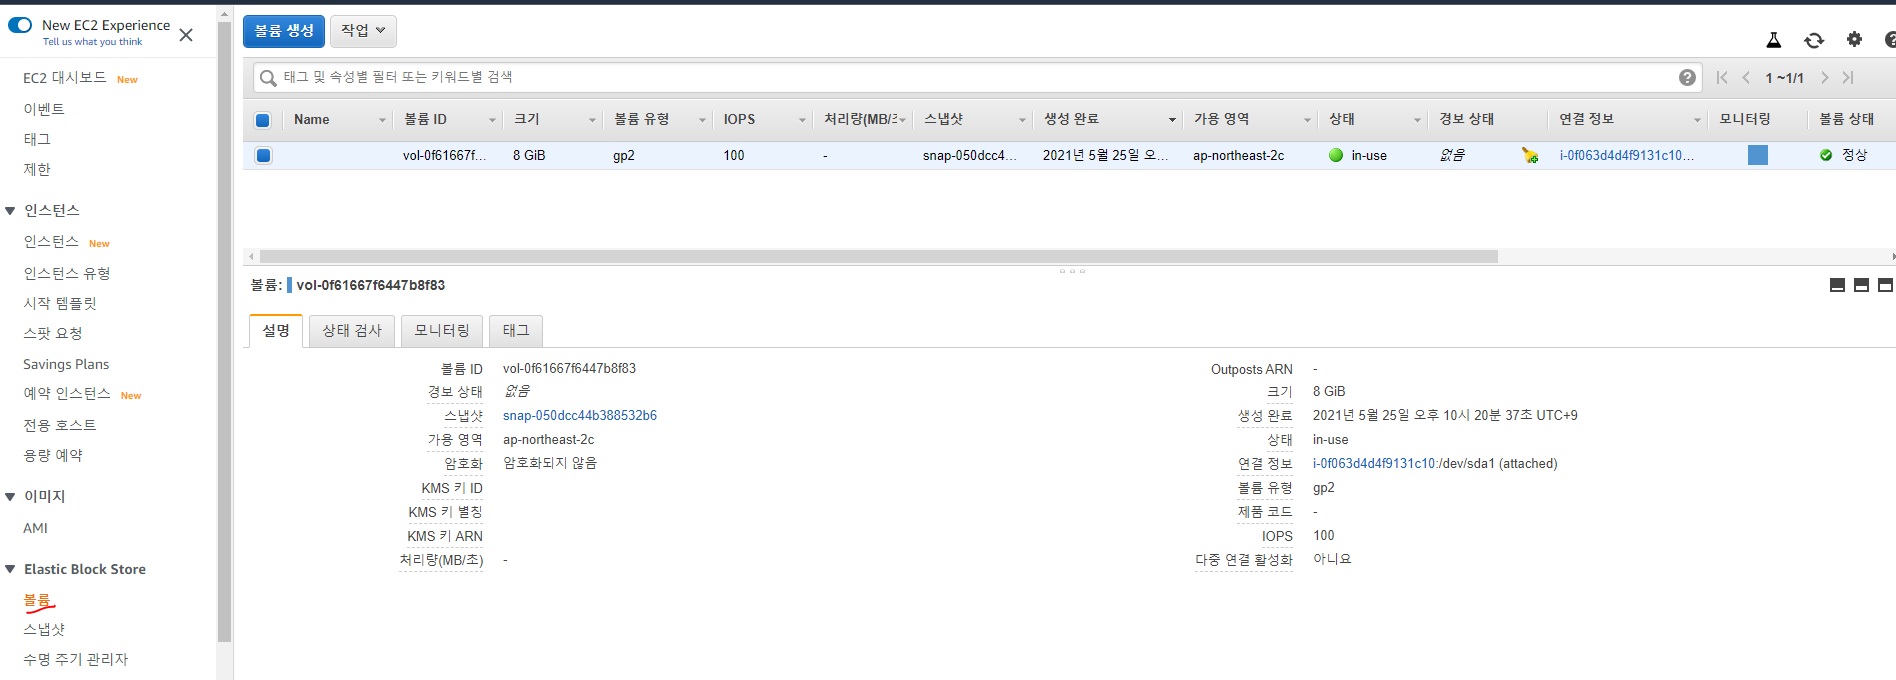This screenshot has height=680, width=1896.
Task: Open 제한 in sidebar
Action: click(37, 169)
